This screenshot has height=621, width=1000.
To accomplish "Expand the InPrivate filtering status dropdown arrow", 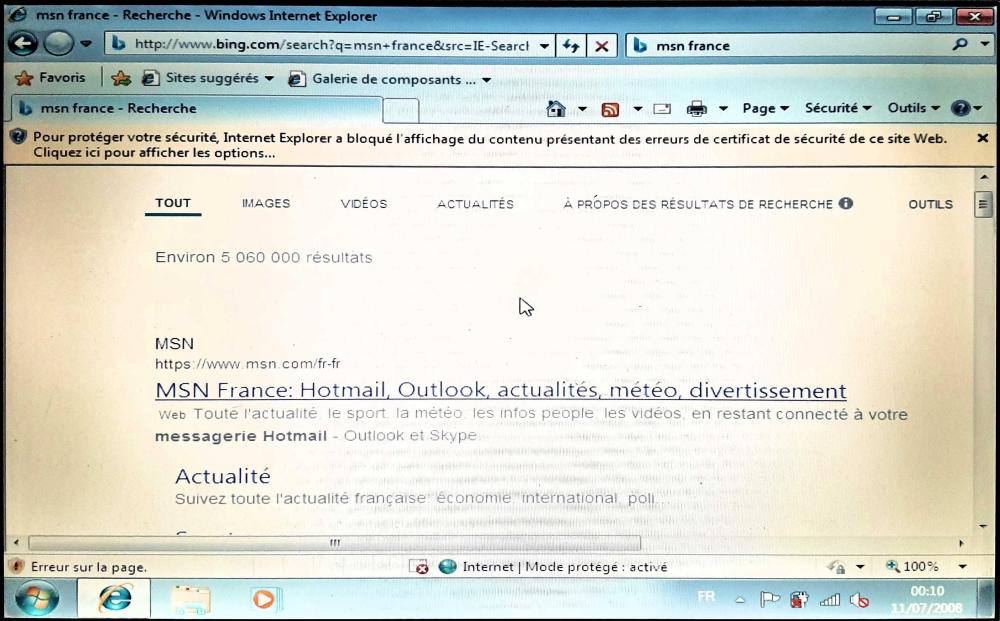I will [x=860, y=567].
